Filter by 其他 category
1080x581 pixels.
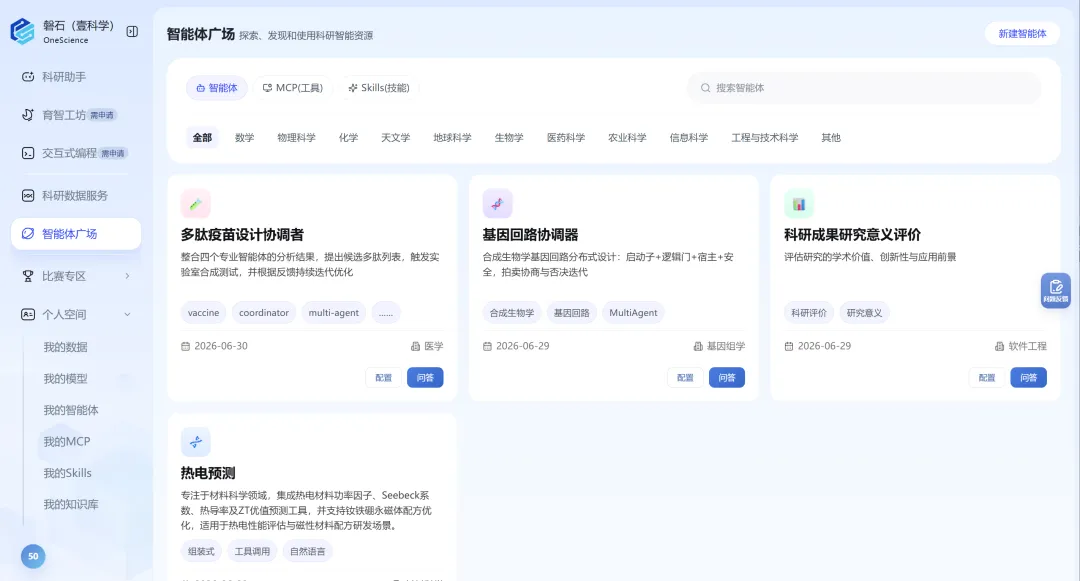(x=831, y=138)
